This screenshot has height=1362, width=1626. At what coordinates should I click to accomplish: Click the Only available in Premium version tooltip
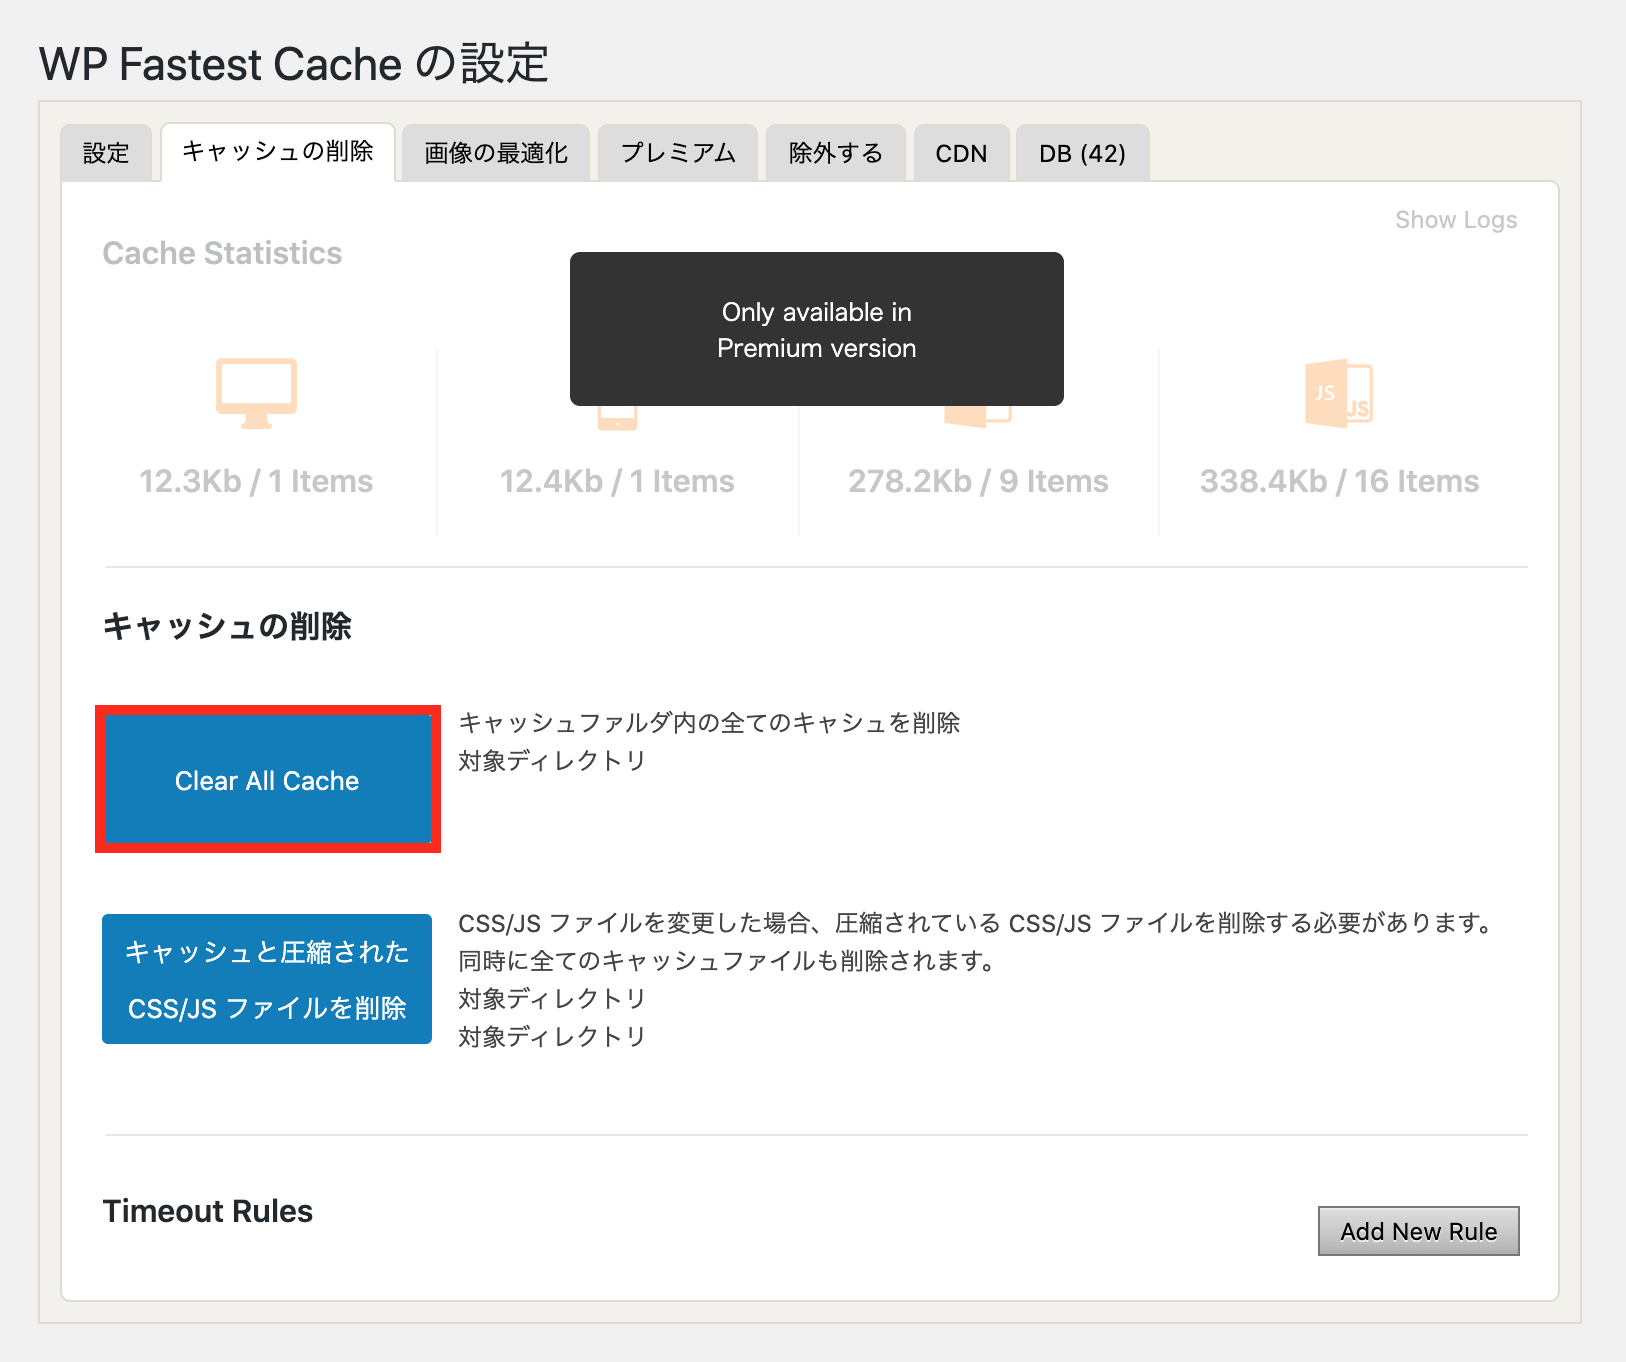click(x=817, y=329)
